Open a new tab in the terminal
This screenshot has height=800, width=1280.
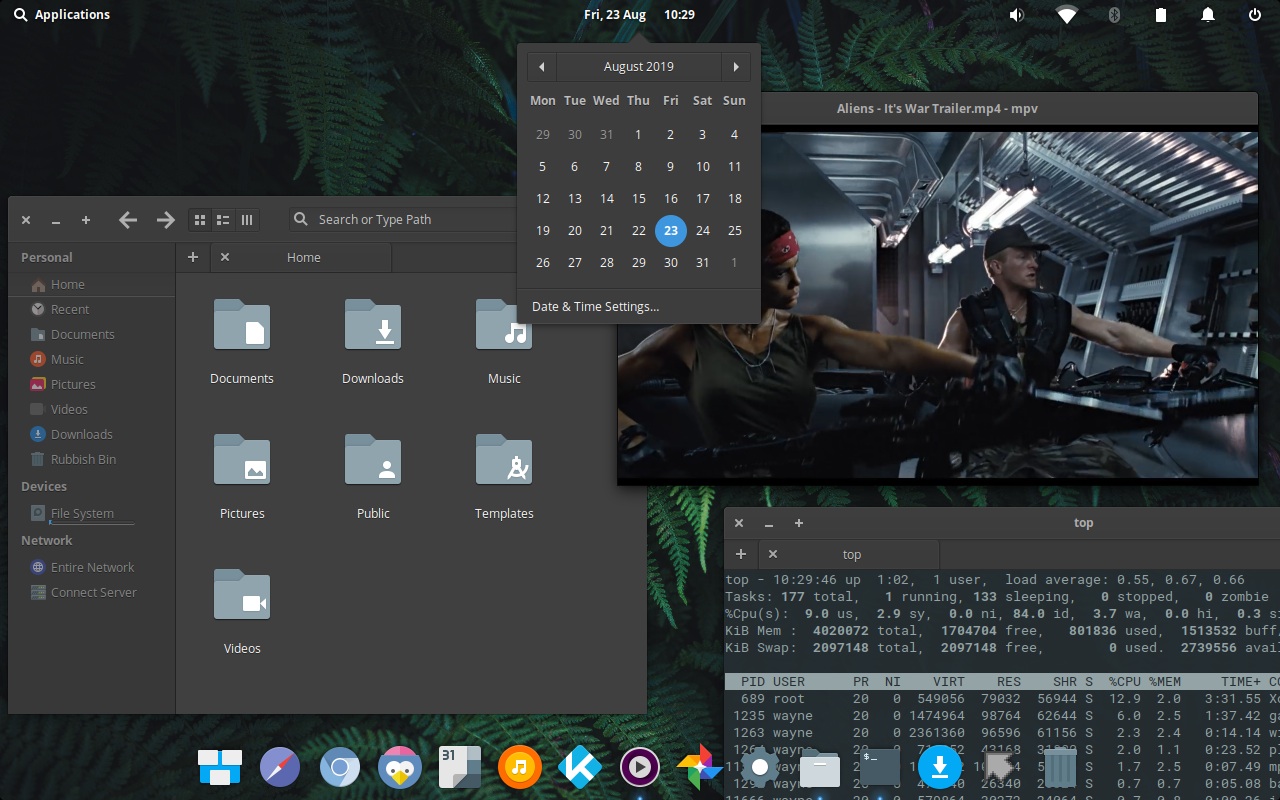click(741, 554)
